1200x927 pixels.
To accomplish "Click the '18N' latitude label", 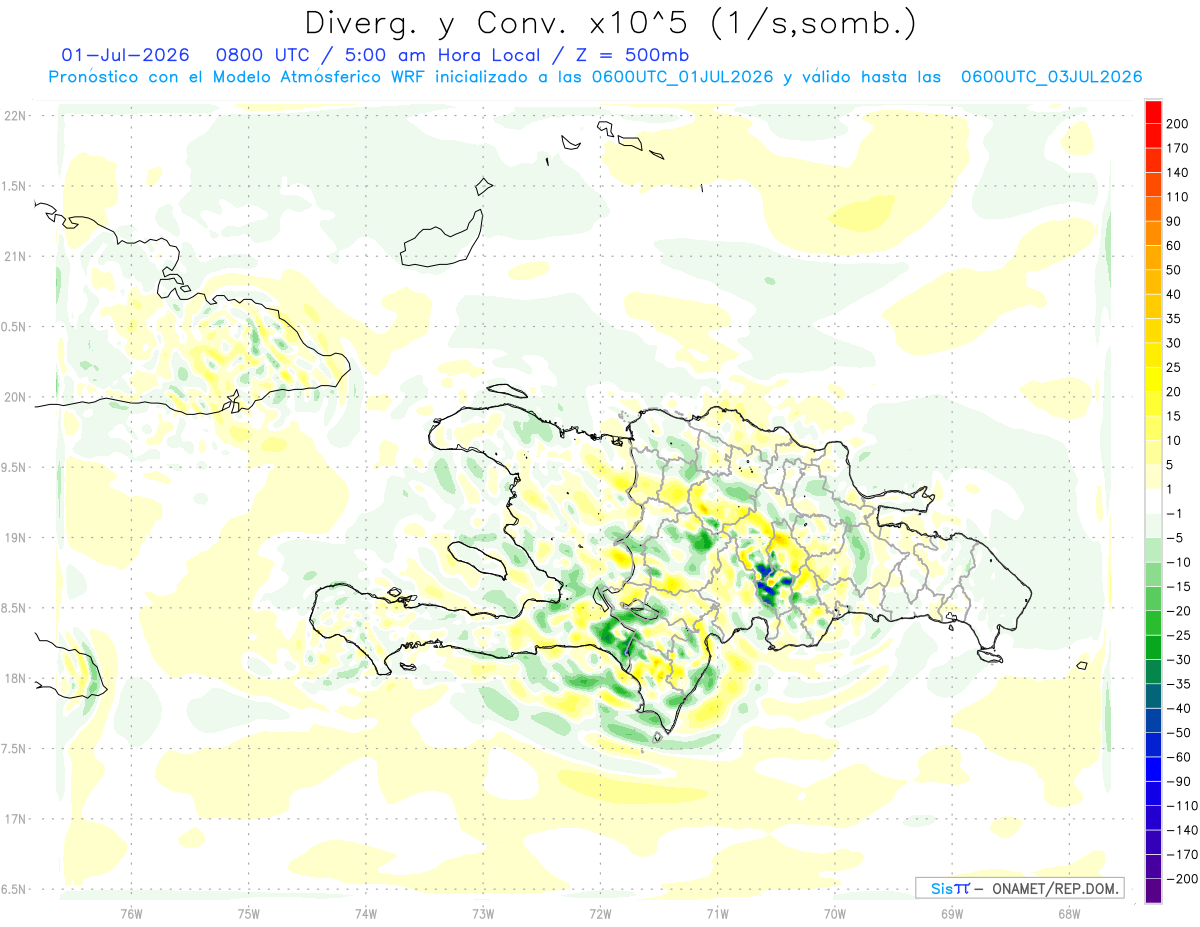I will (x=14, y=679).
